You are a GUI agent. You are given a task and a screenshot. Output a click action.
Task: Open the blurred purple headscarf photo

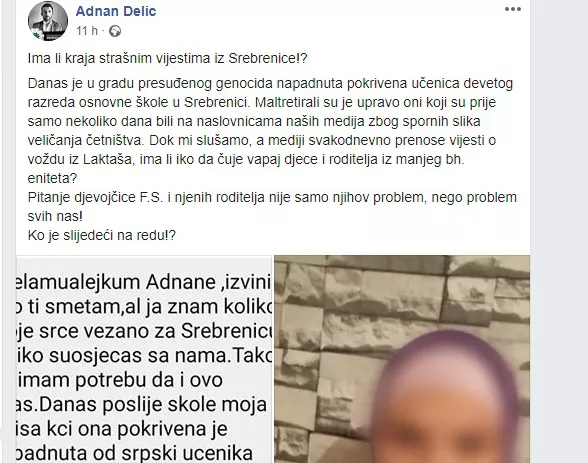(402, 359)
